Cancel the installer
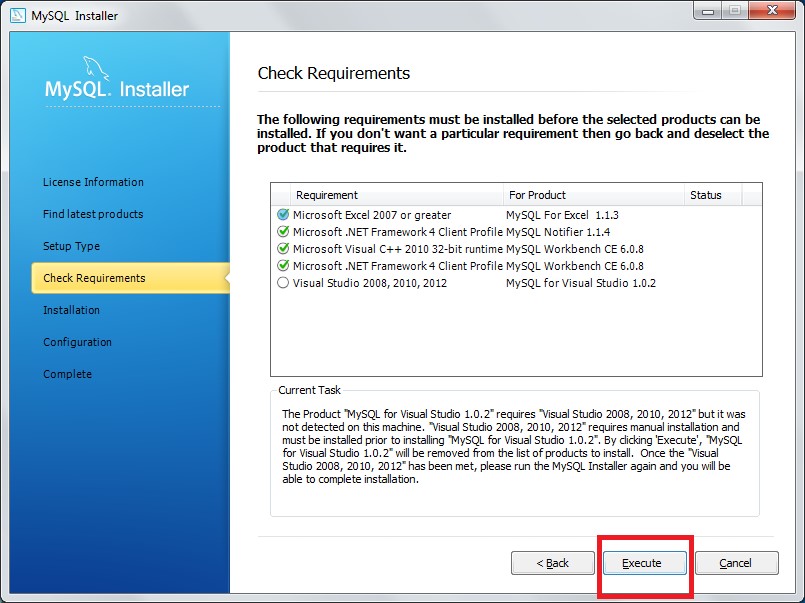The height and width of the screenshot is (603, 805). [x=736, y=563]
